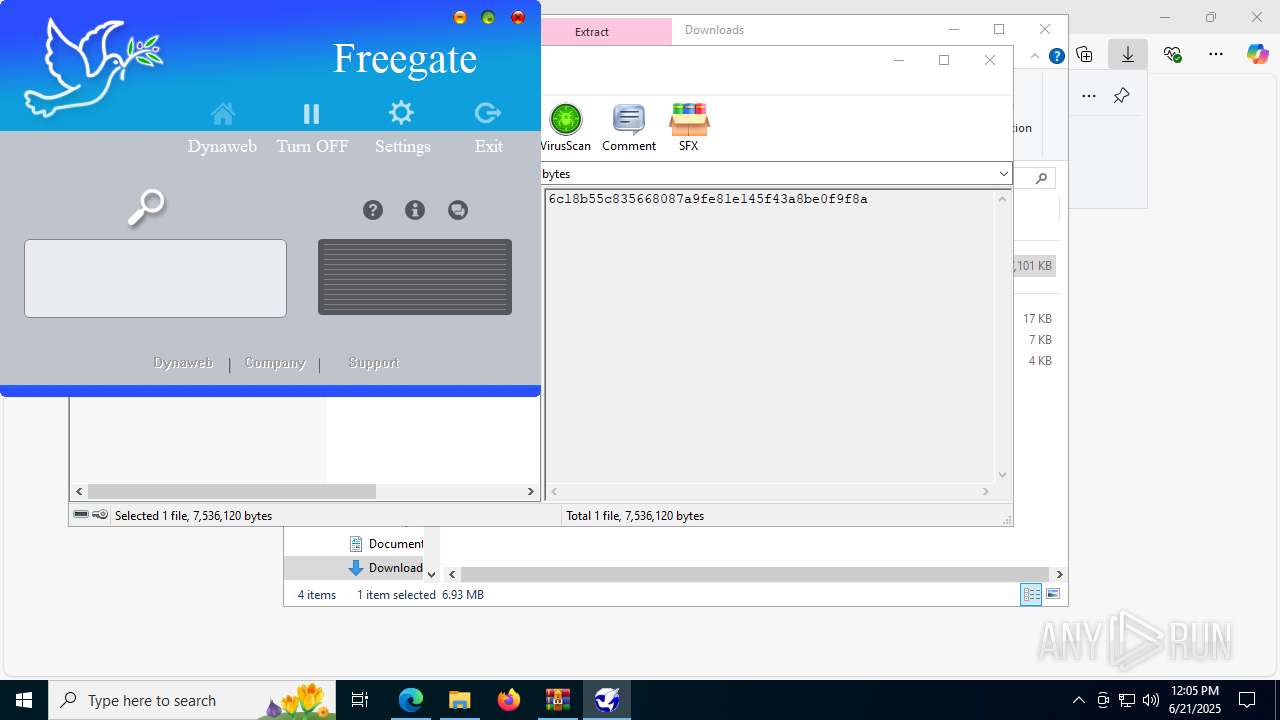Click the WinRAR status bar drive icon
1280x720 pixels.
pyautogui.click(x=81, y=515)
